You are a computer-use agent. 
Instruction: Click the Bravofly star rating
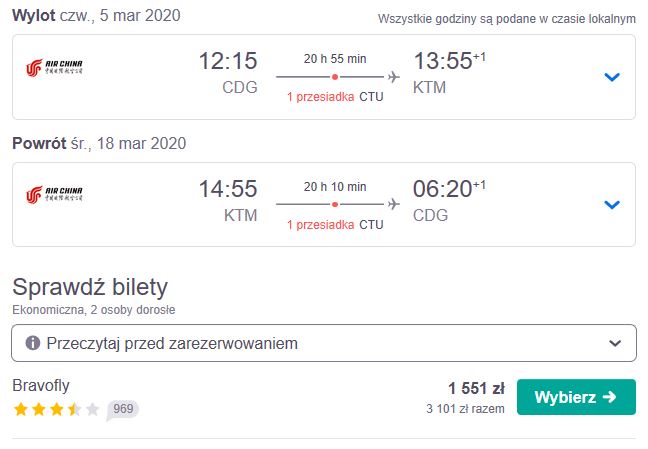(x=57, y=409)
